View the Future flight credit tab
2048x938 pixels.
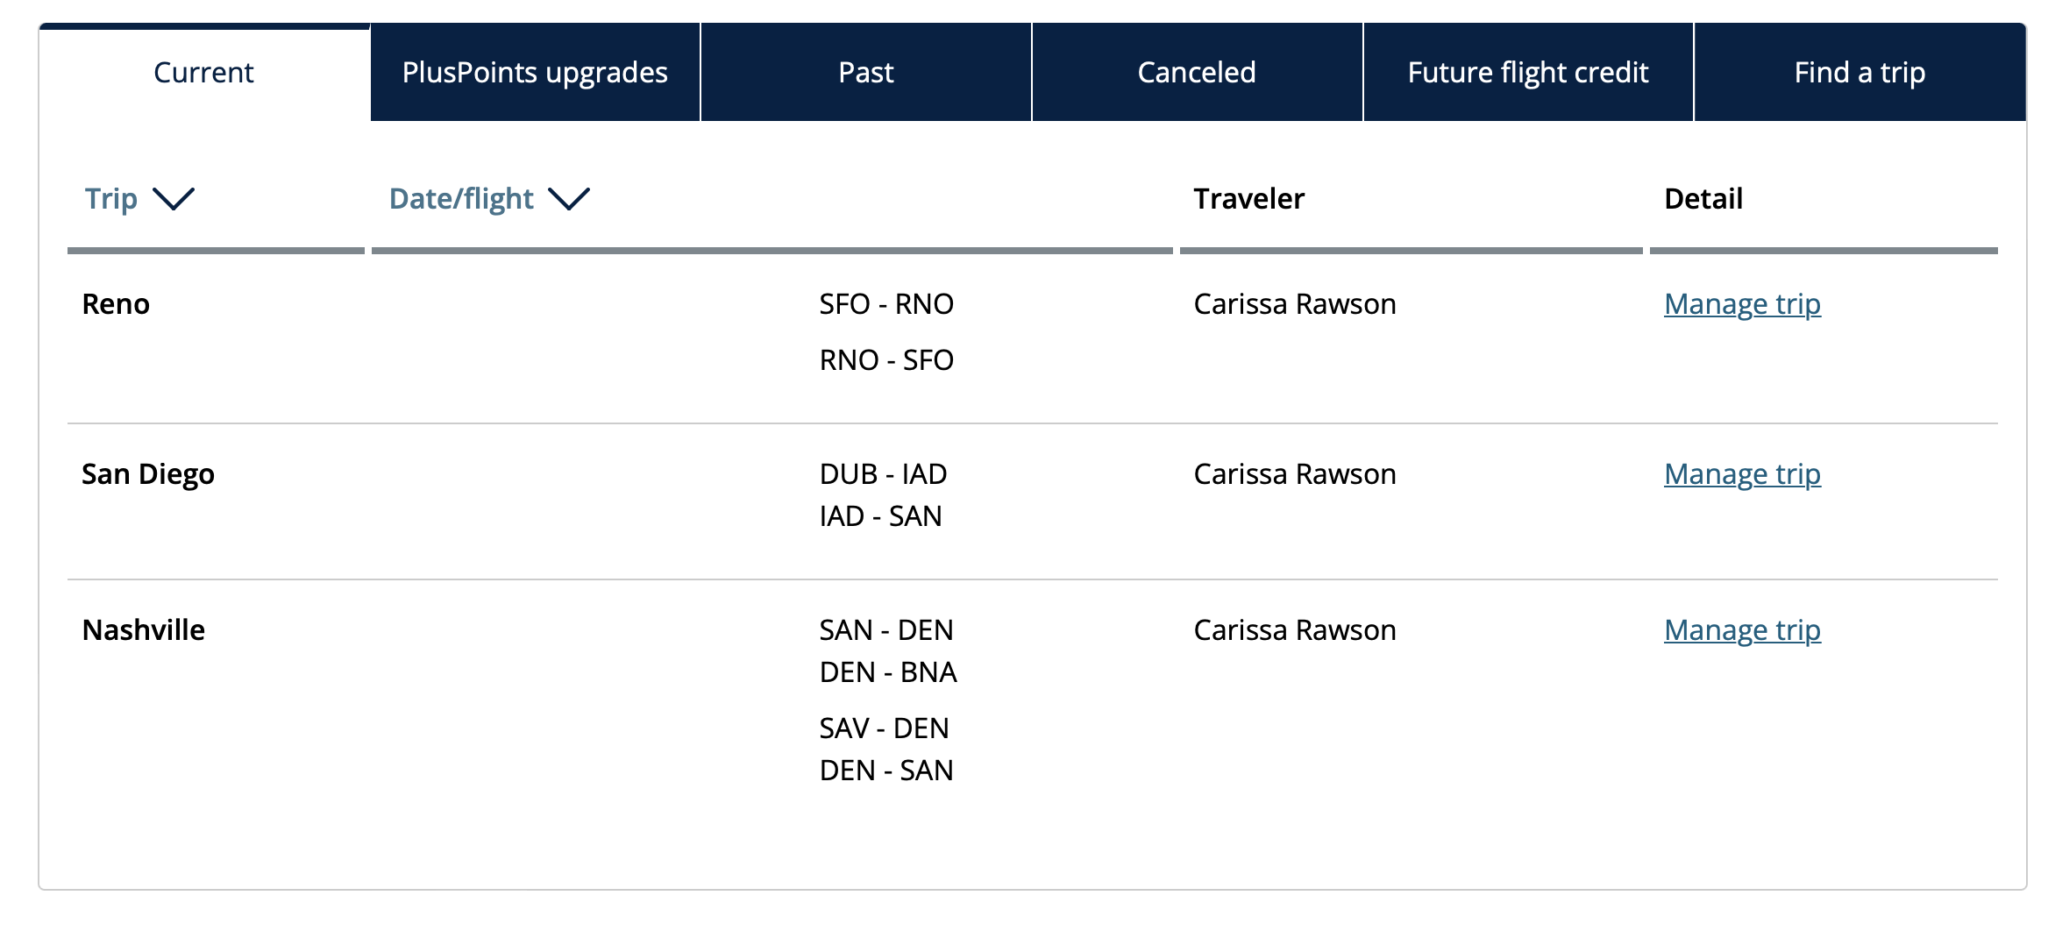[1527, 71]
